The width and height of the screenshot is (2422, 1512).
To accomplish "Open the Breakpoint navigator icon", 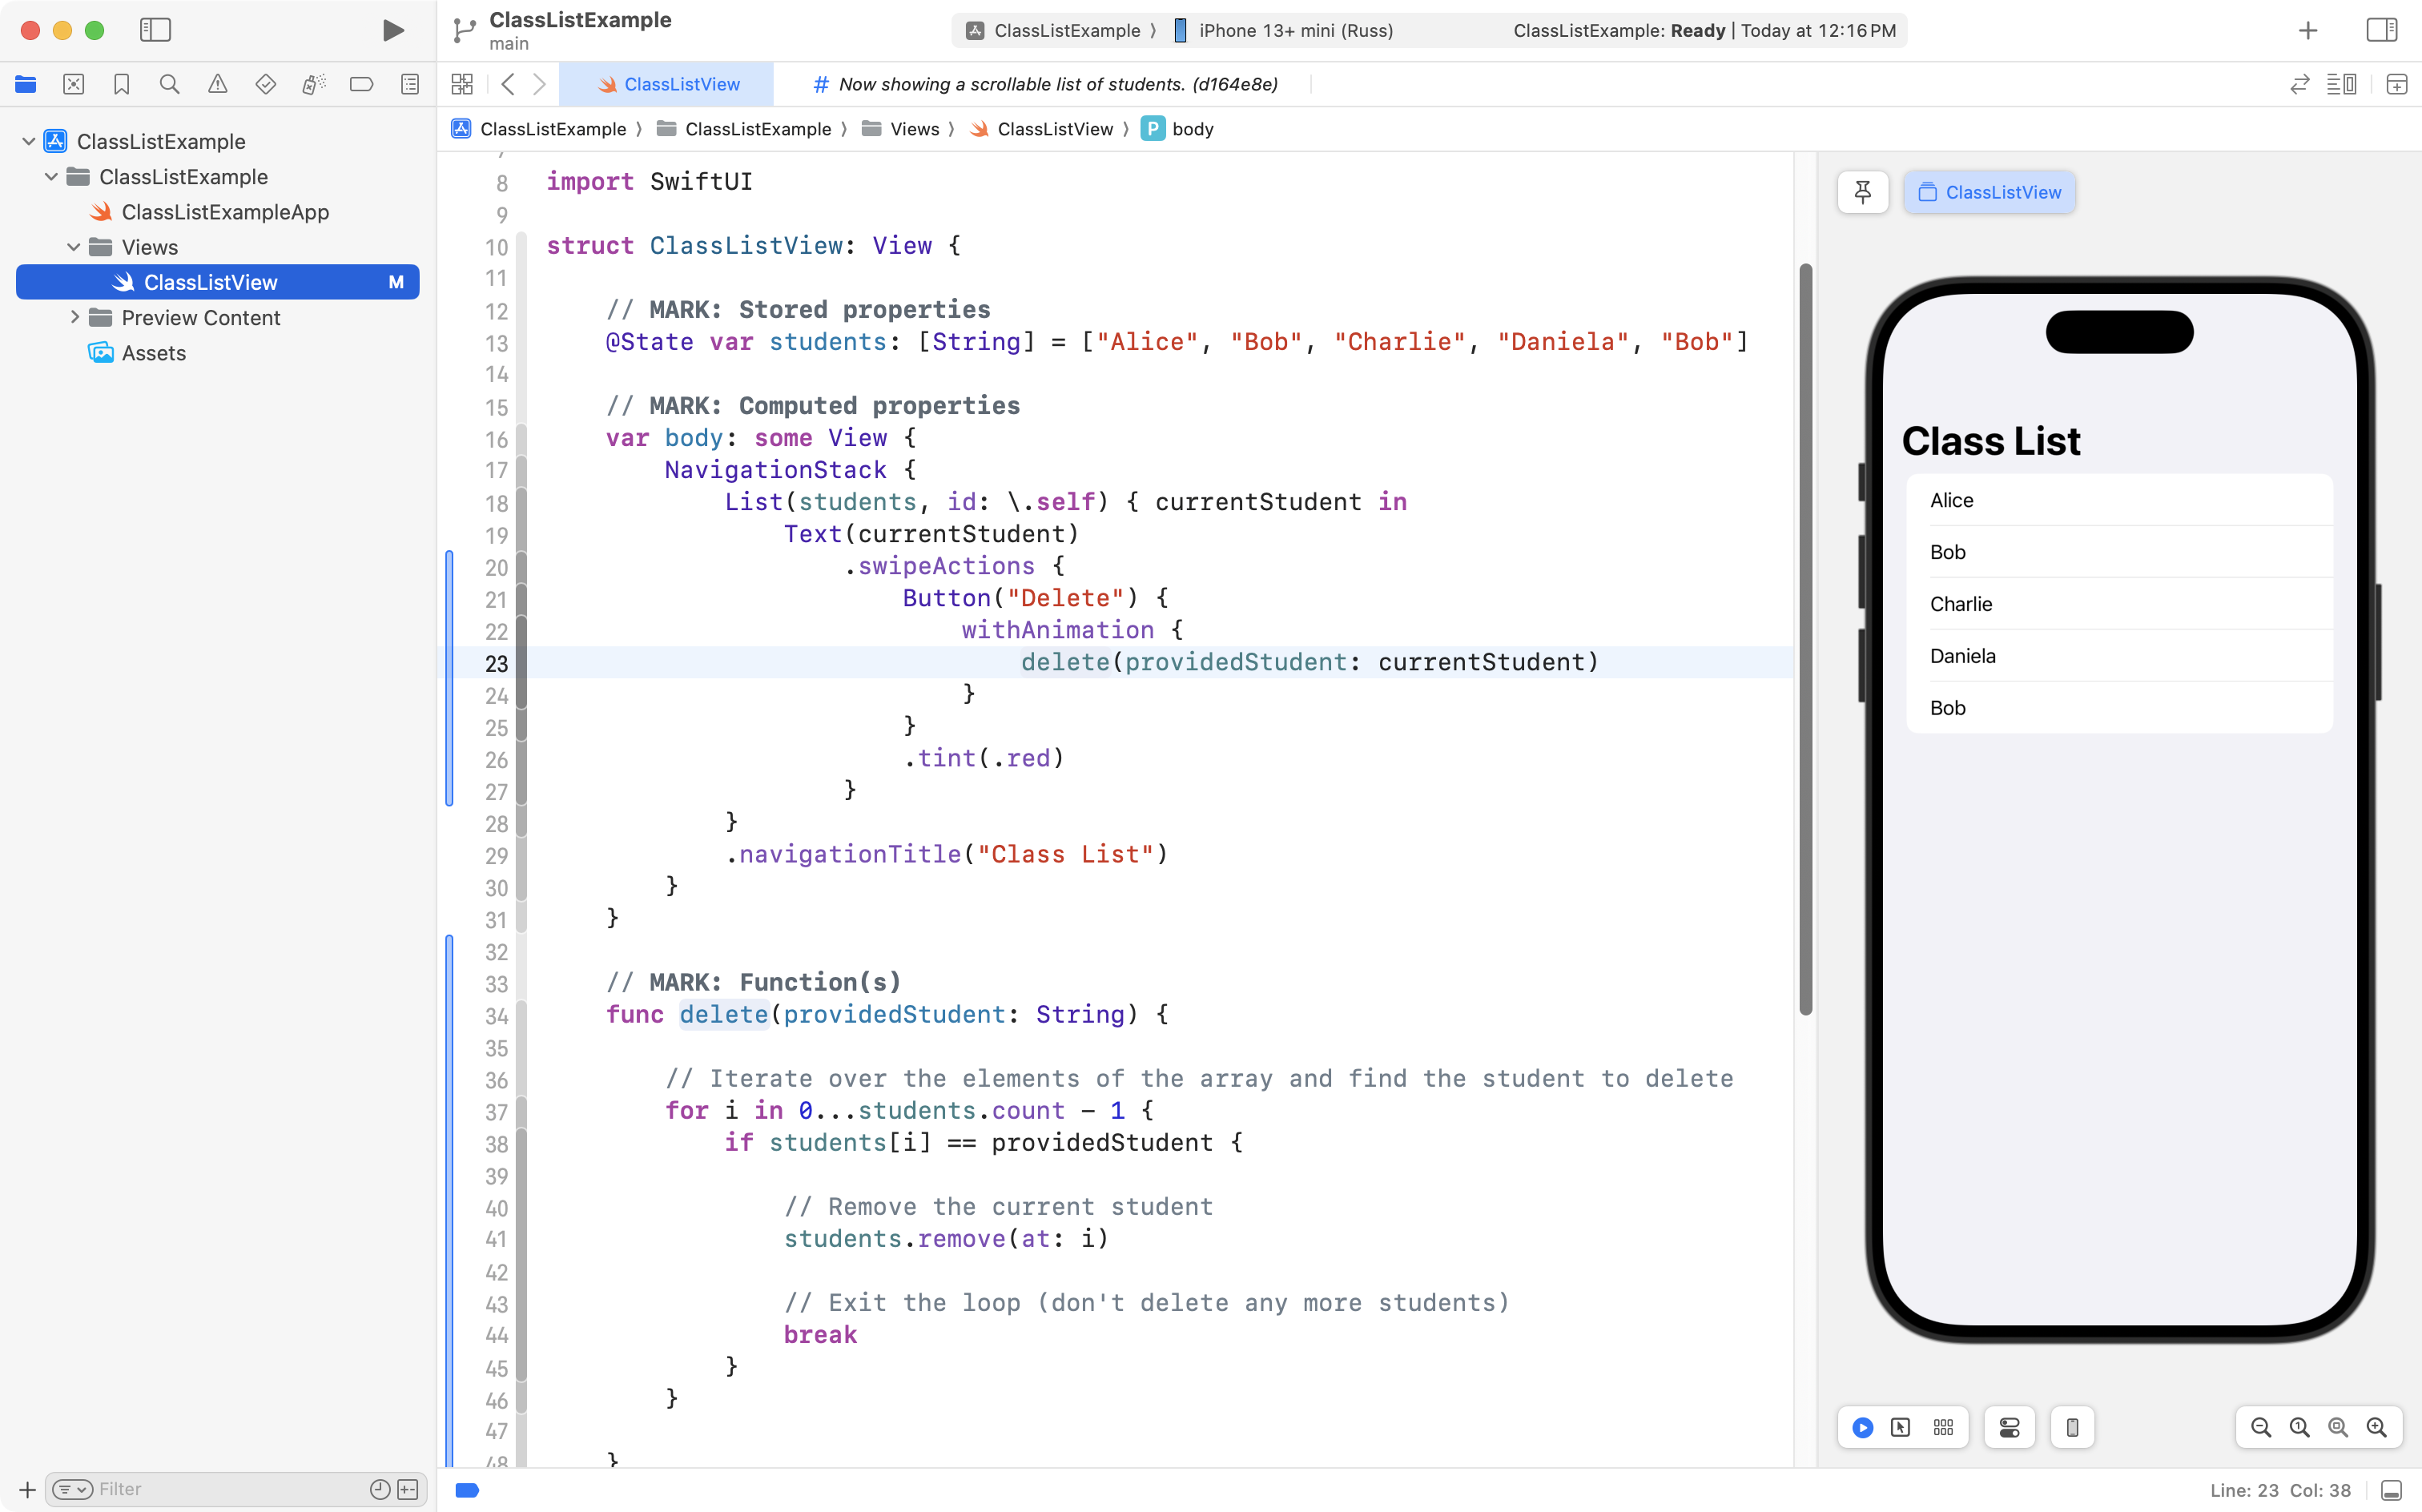I will point(361,85).
